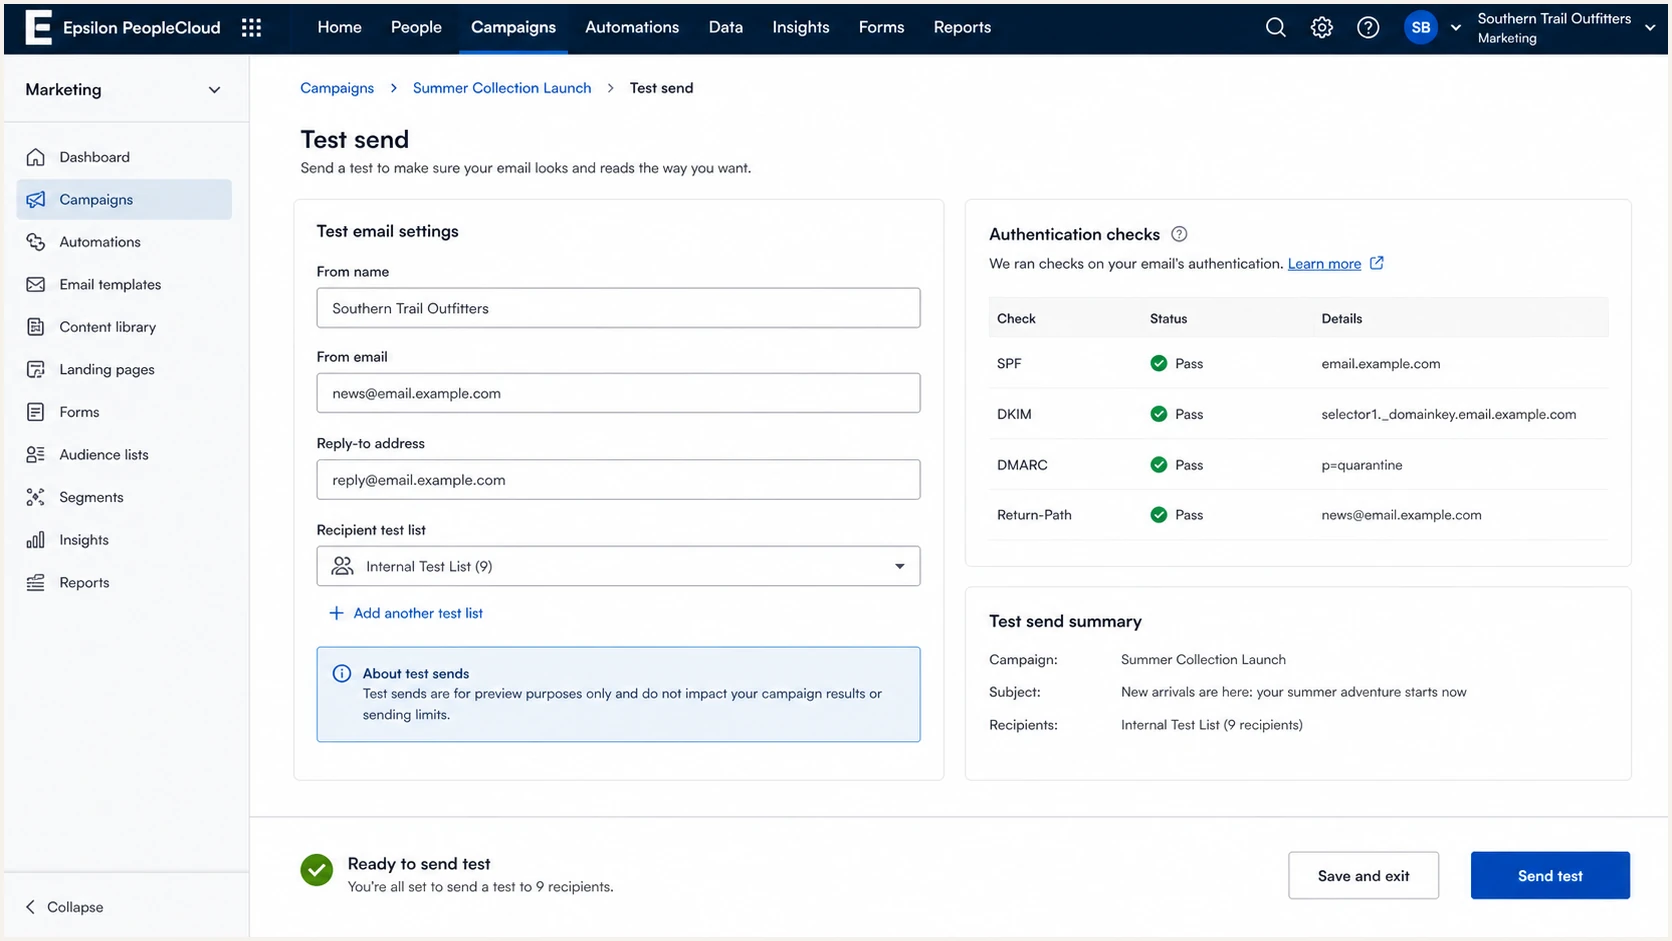1672x941 pixels.
Task: Click the Landing pages icon
Action: pyautogui.click(x=36, y=369)
